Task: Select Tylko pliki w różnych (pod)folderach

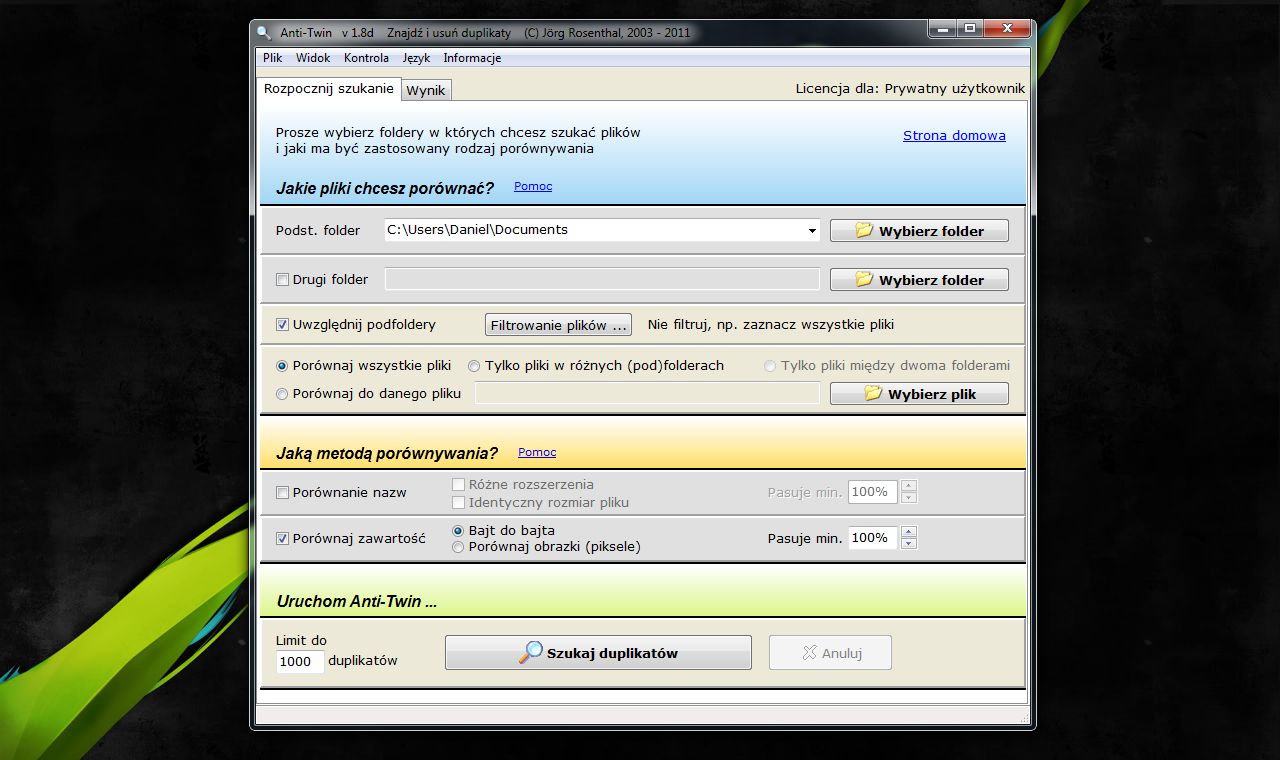Action: point(474,366)
